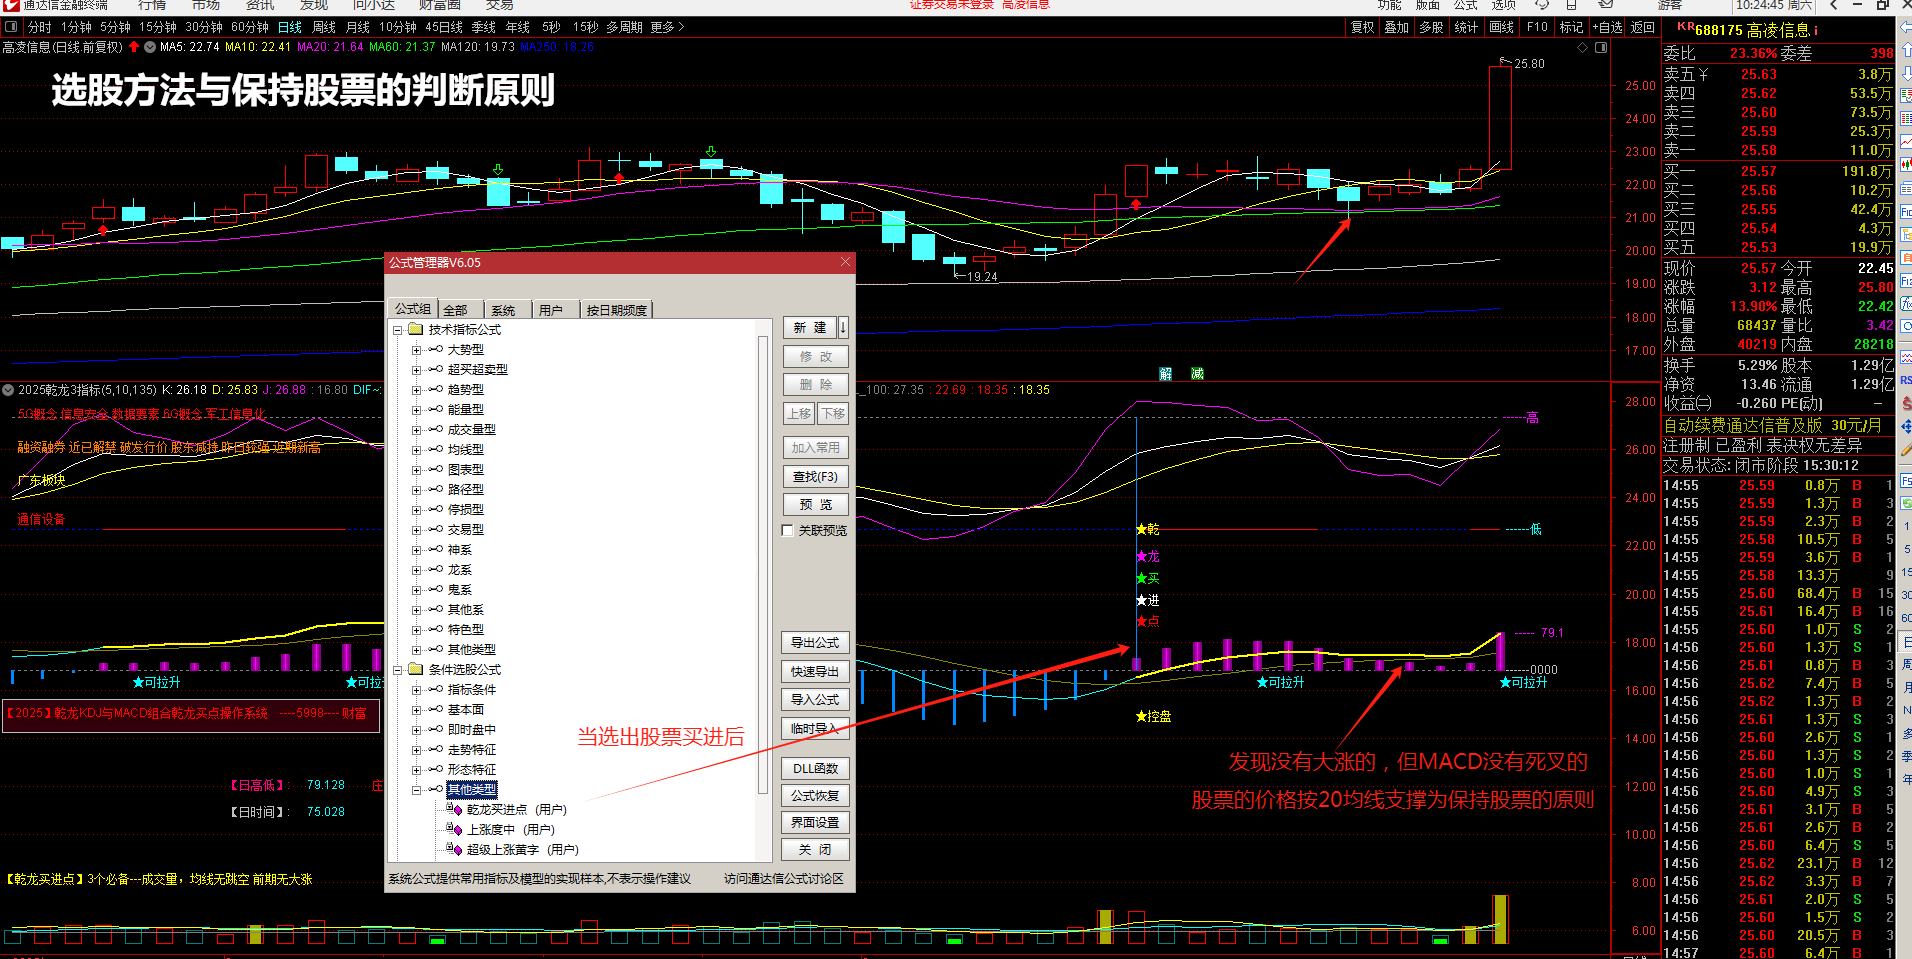Switch to the 用户 tab in formula manager
Viewport: 1912px width, 959px height.
pyautogui.click(x=551, y=310)
